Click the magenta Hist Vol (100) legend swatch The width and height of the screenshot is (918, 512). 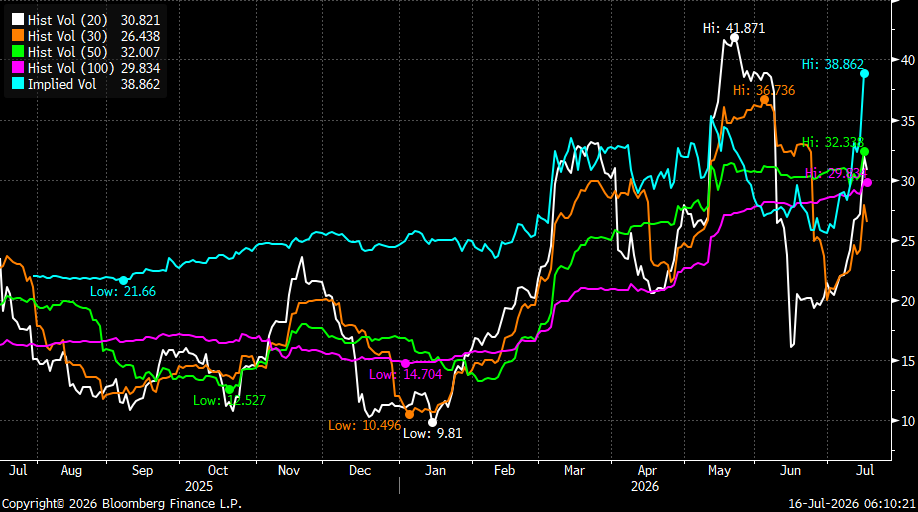point(18,68)
